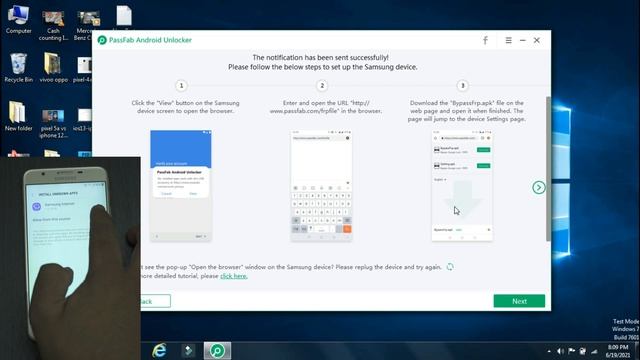Click the step 1 phone illustration
This screenshot has width=640, height=360.
pos(181,186)
